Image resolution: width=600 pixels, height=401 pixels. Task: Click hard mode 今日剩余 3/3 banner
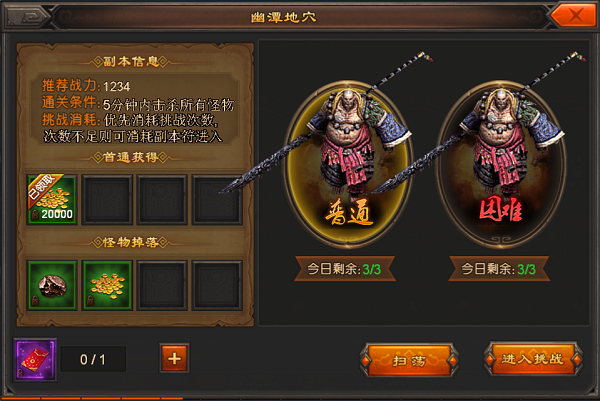(x=499, y=269)
